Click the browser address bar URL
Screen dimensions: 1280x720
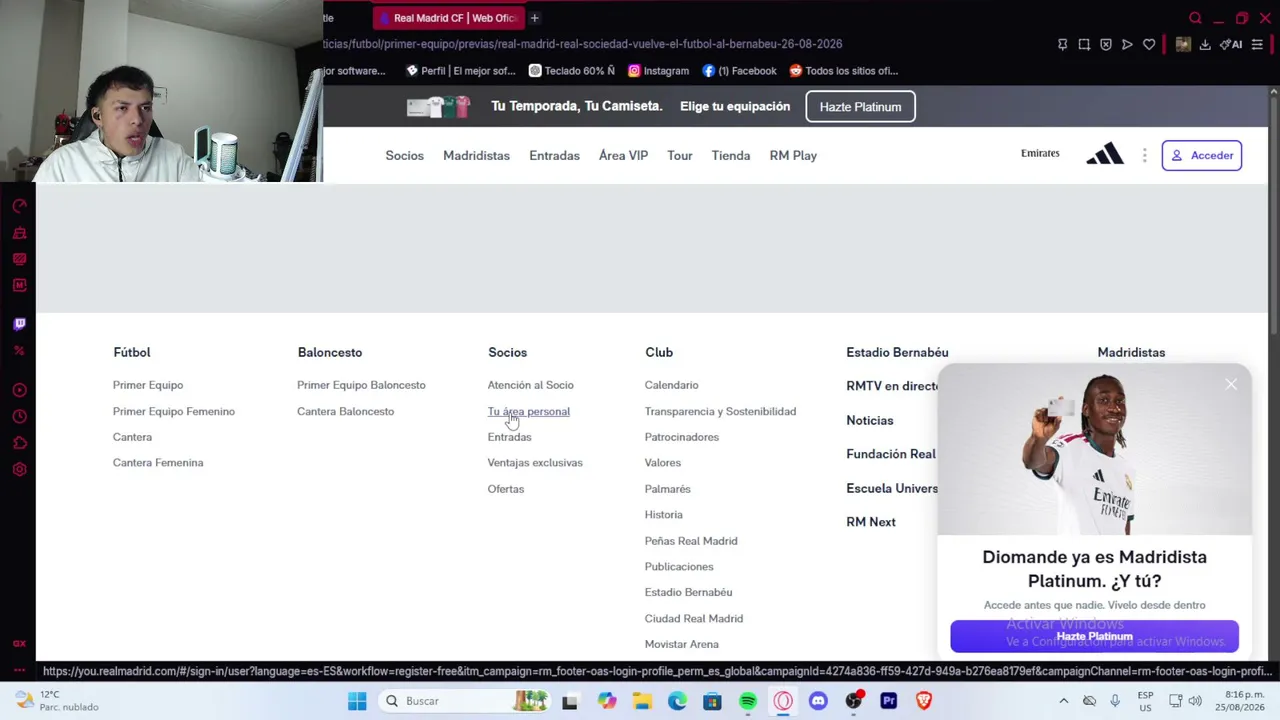click(x=584, y=44)
